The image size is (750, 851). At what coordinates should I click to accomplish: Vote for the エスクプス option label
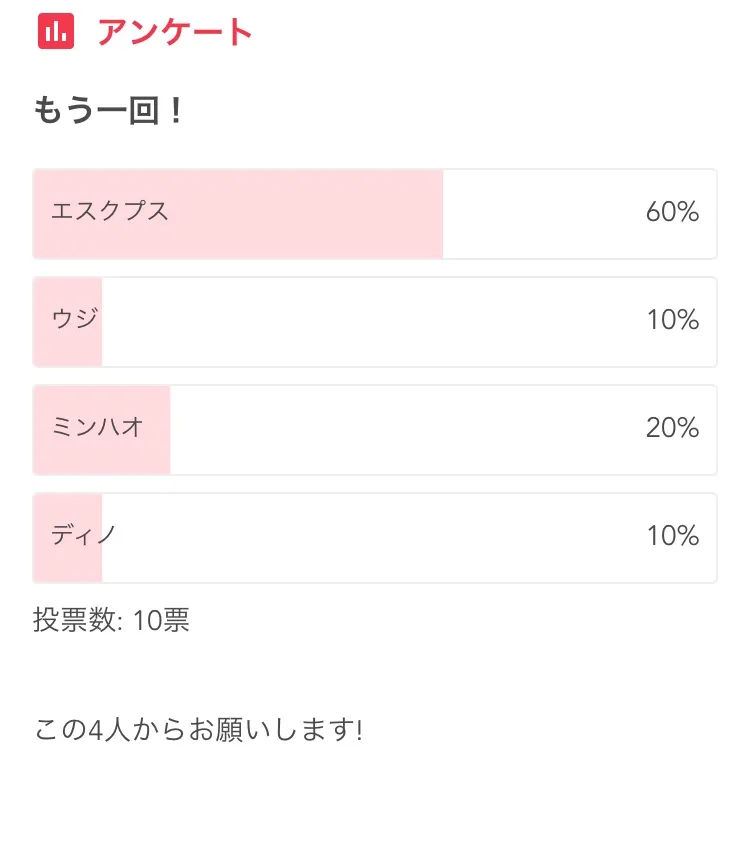pos(110,212)
